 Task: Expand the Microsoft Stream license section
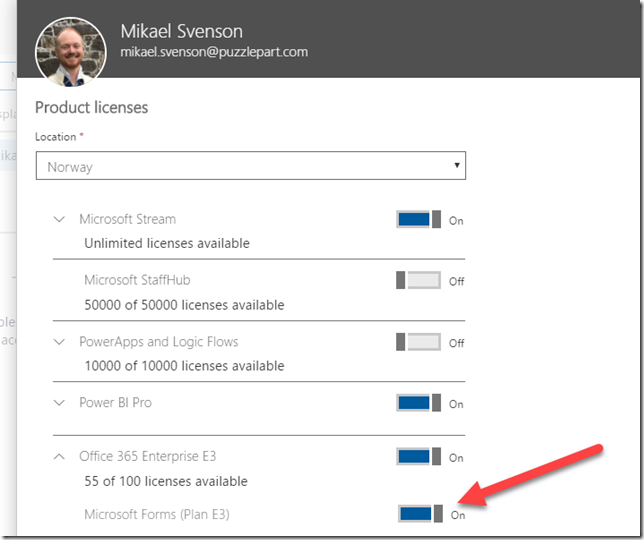click(60, 219)
